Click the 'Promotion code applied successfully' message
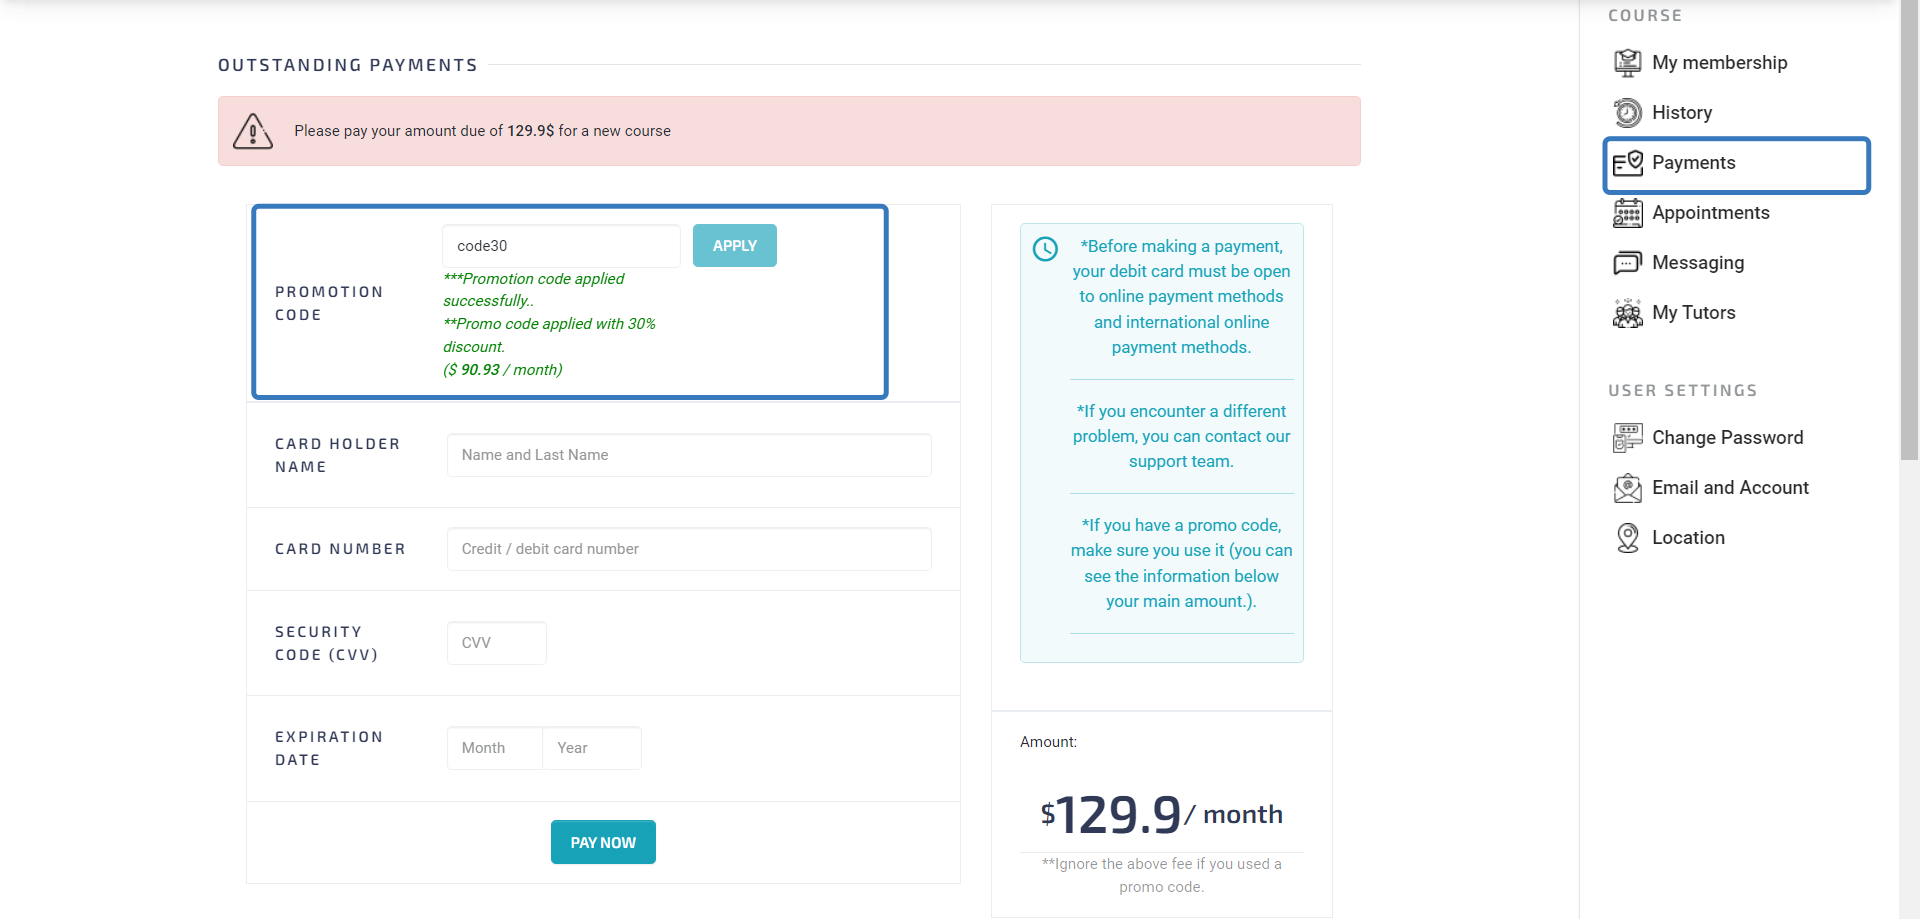The image size is (1920, 919). 534,290
